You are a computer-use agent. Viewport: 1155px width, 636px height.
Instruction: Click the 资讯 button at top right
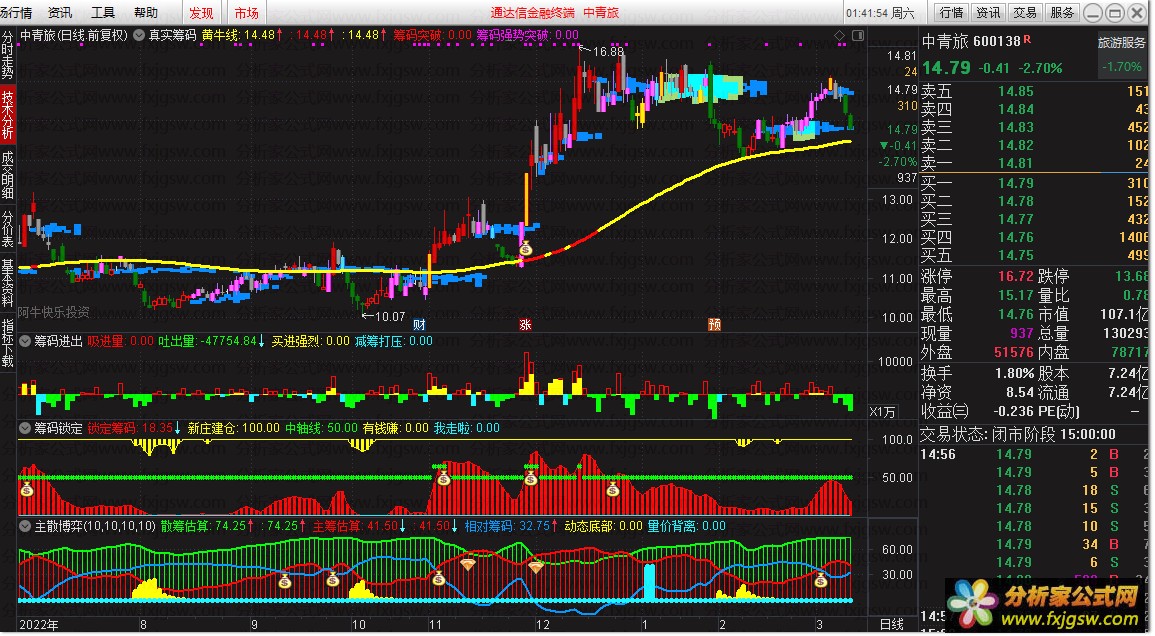(989, 13)
